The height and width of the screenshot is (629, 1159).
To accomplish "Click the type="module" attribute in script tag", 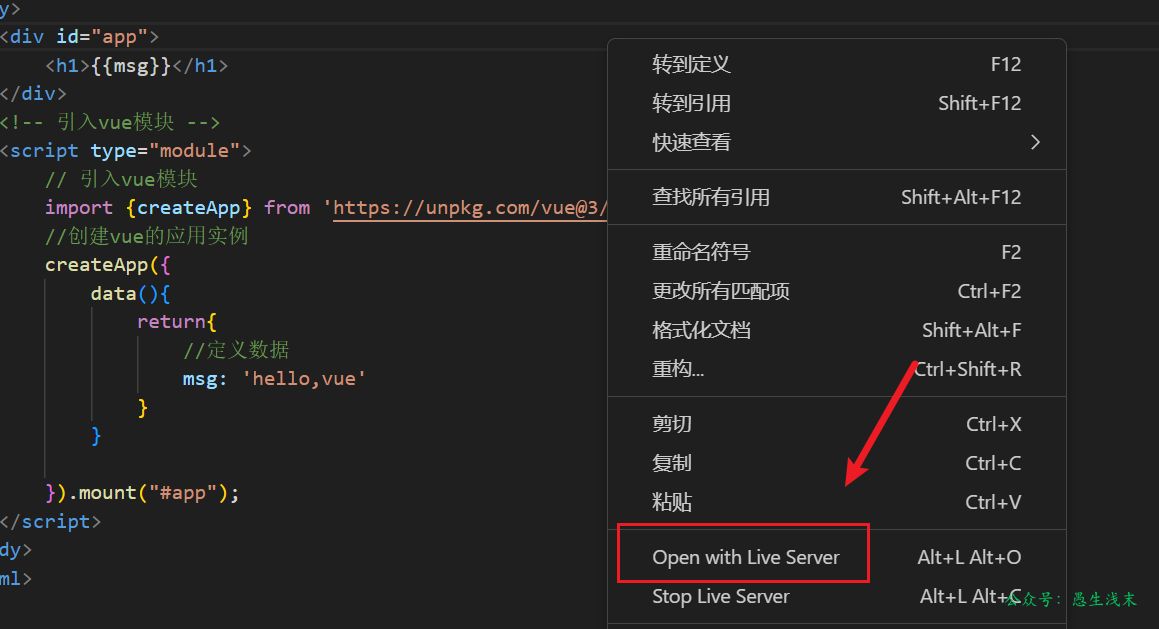I will 165,151.
